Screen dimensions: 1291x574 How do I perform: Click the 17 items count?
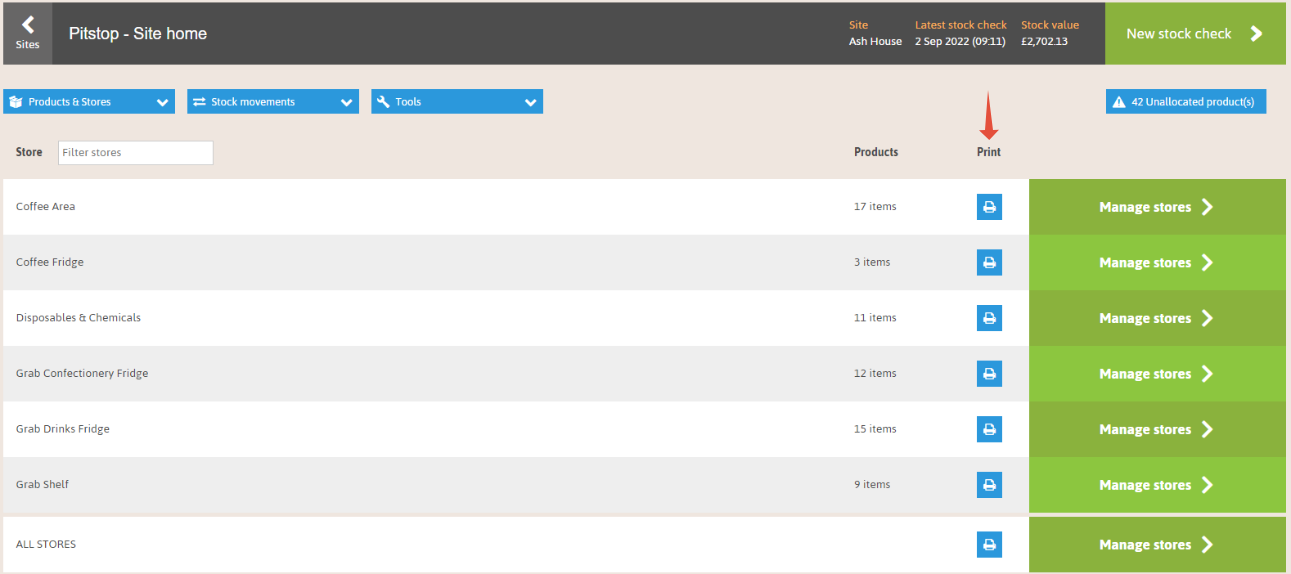coord(875,207)
